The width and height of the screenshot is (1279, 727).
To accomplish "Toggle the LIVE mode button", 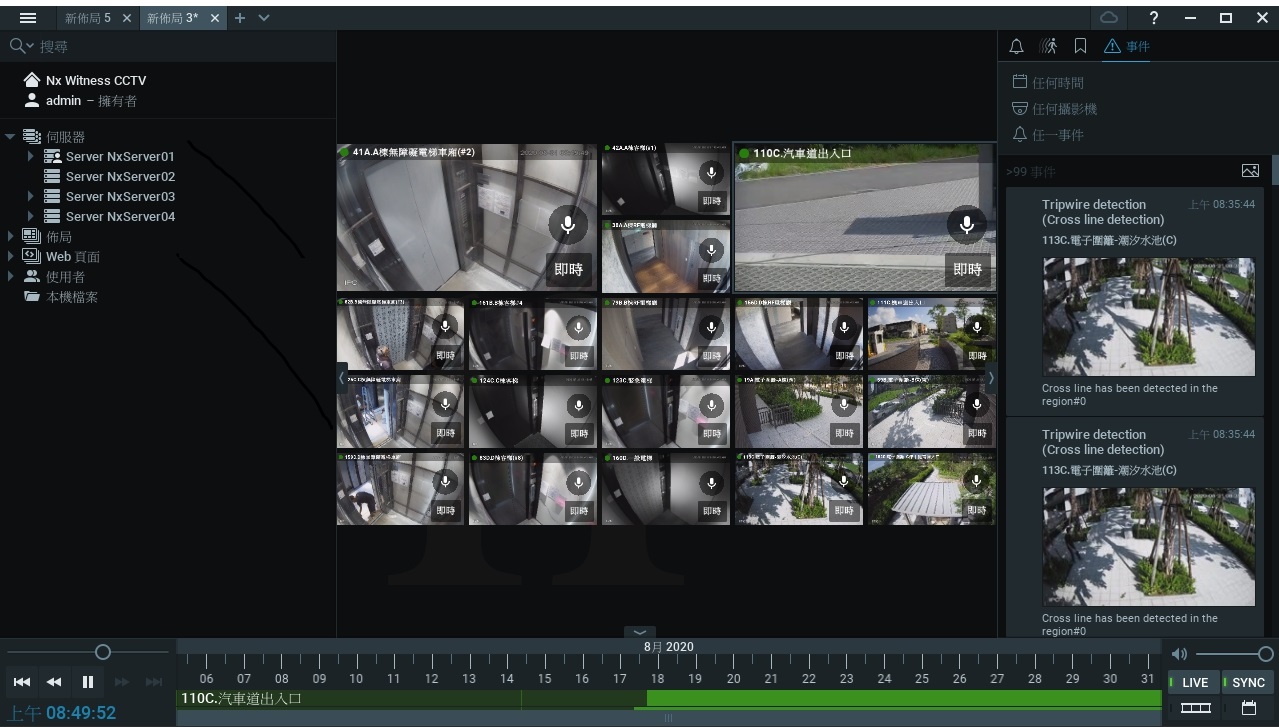I will [x=1194, y=682].
